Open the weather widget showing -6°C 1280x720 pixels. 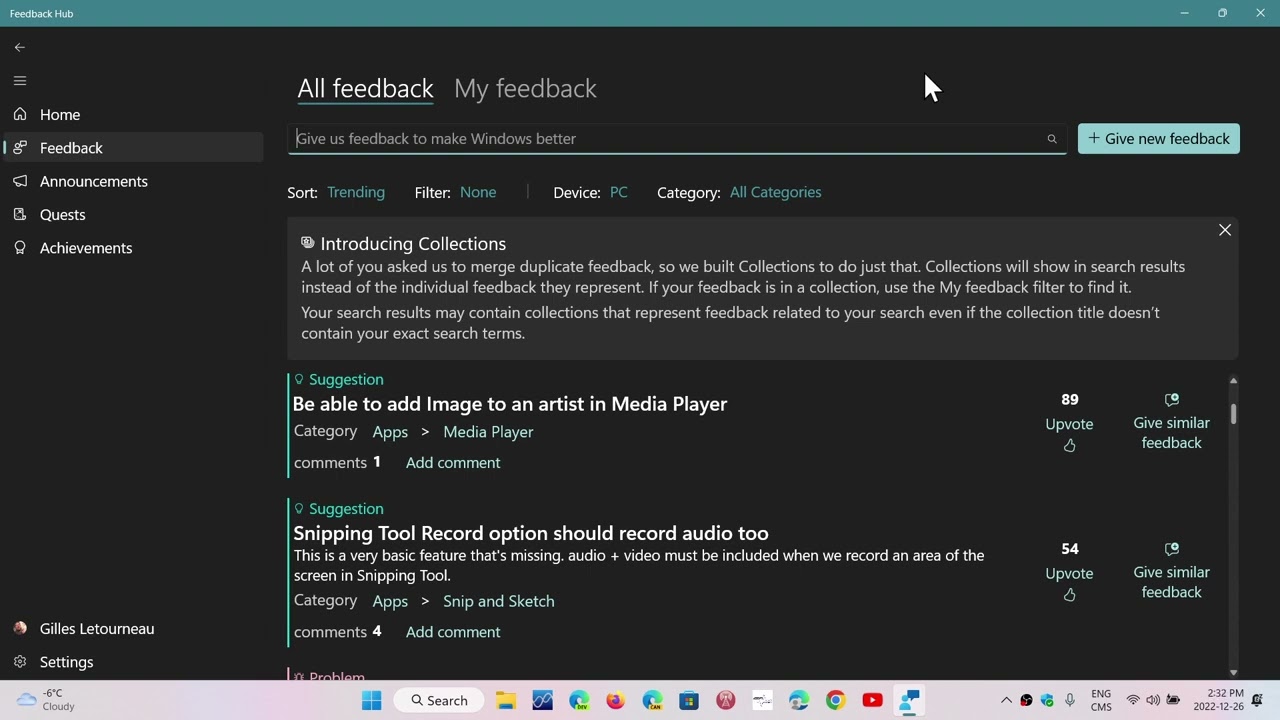(x=46, y=700)
